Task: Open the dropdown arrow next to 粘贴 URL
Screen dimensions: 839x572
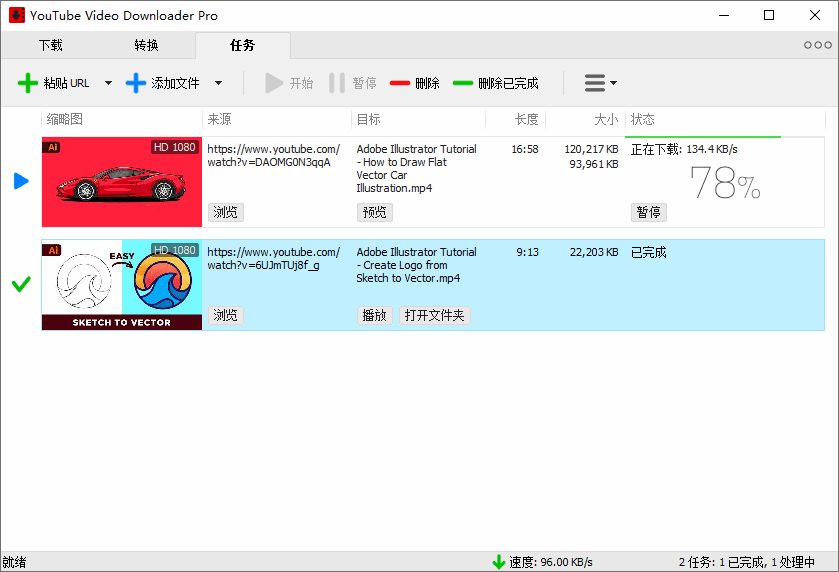Action: 109,83
